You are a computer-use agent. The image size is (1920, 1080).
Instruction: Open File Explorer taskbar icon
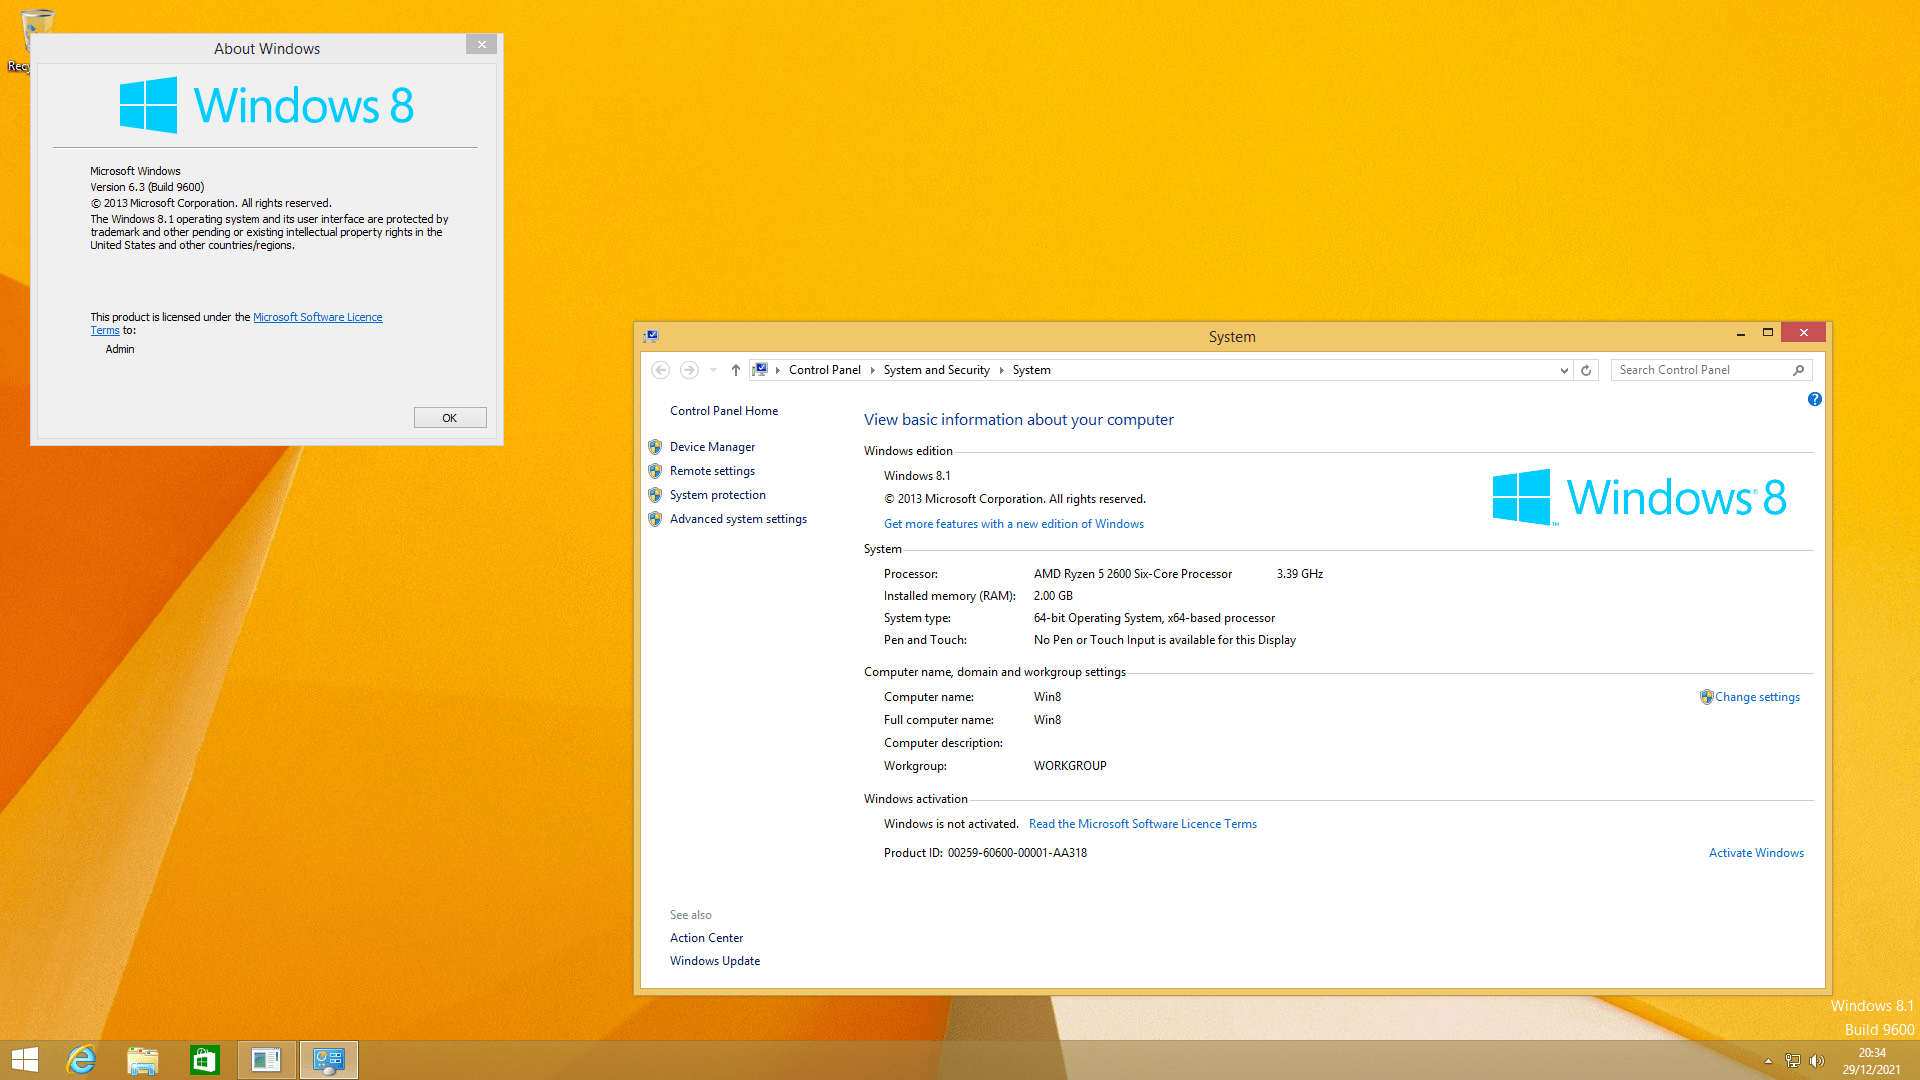pyautogui.click(x=143, y=1060)
